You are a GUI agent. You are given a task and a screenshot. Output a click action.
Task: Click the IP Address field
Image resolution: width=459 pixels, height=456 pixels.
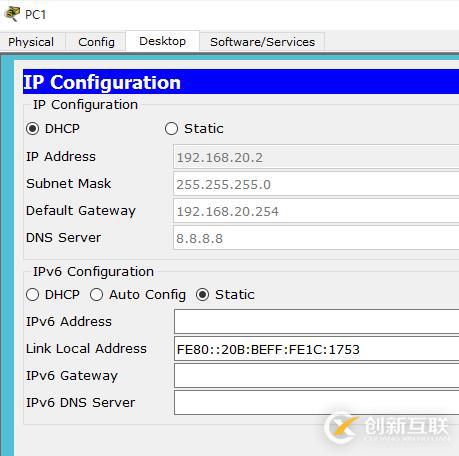316,157
